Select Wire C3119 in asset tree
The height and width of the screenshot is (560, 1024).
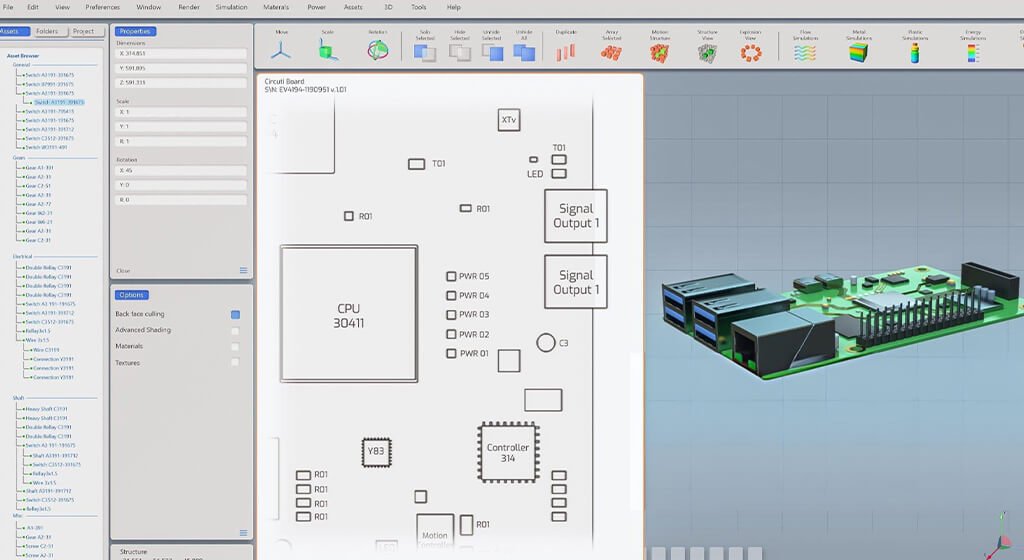coord(46,350)
